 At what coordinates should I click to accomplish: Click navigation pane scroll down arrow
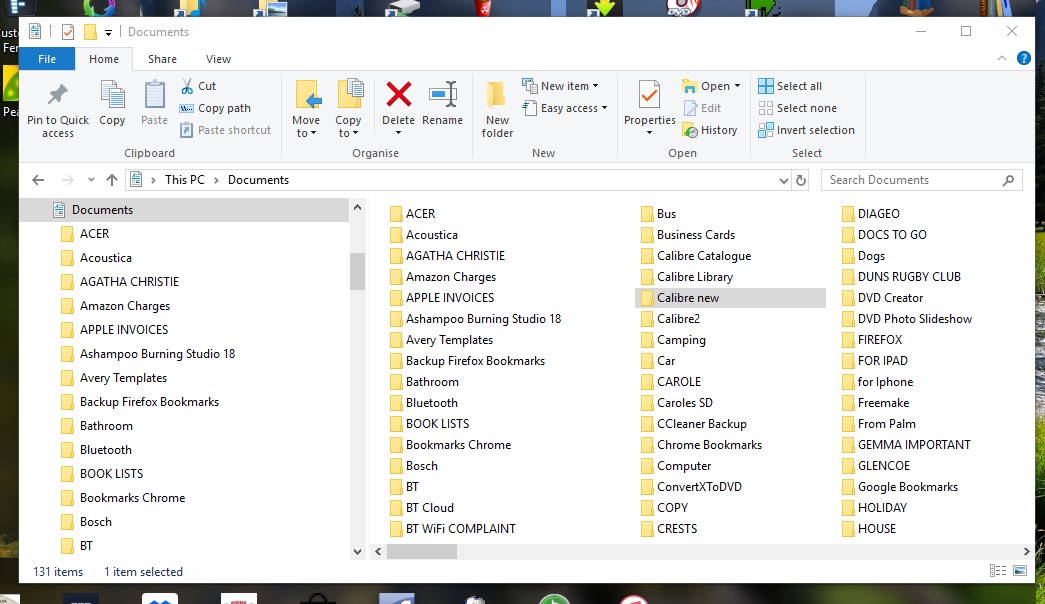tap(357, 551)
